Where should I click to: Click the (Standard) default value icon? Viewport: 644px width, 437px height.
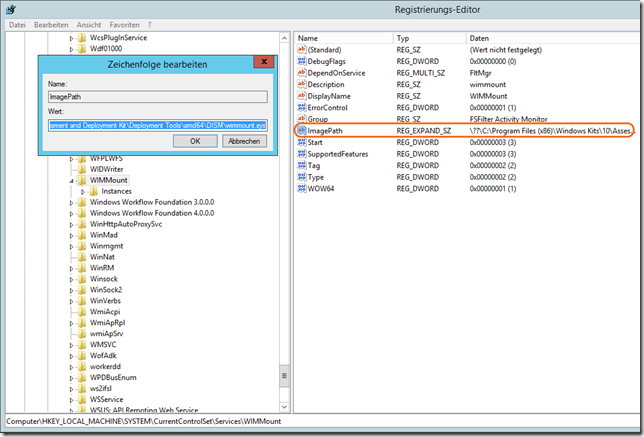coord(302,50)
